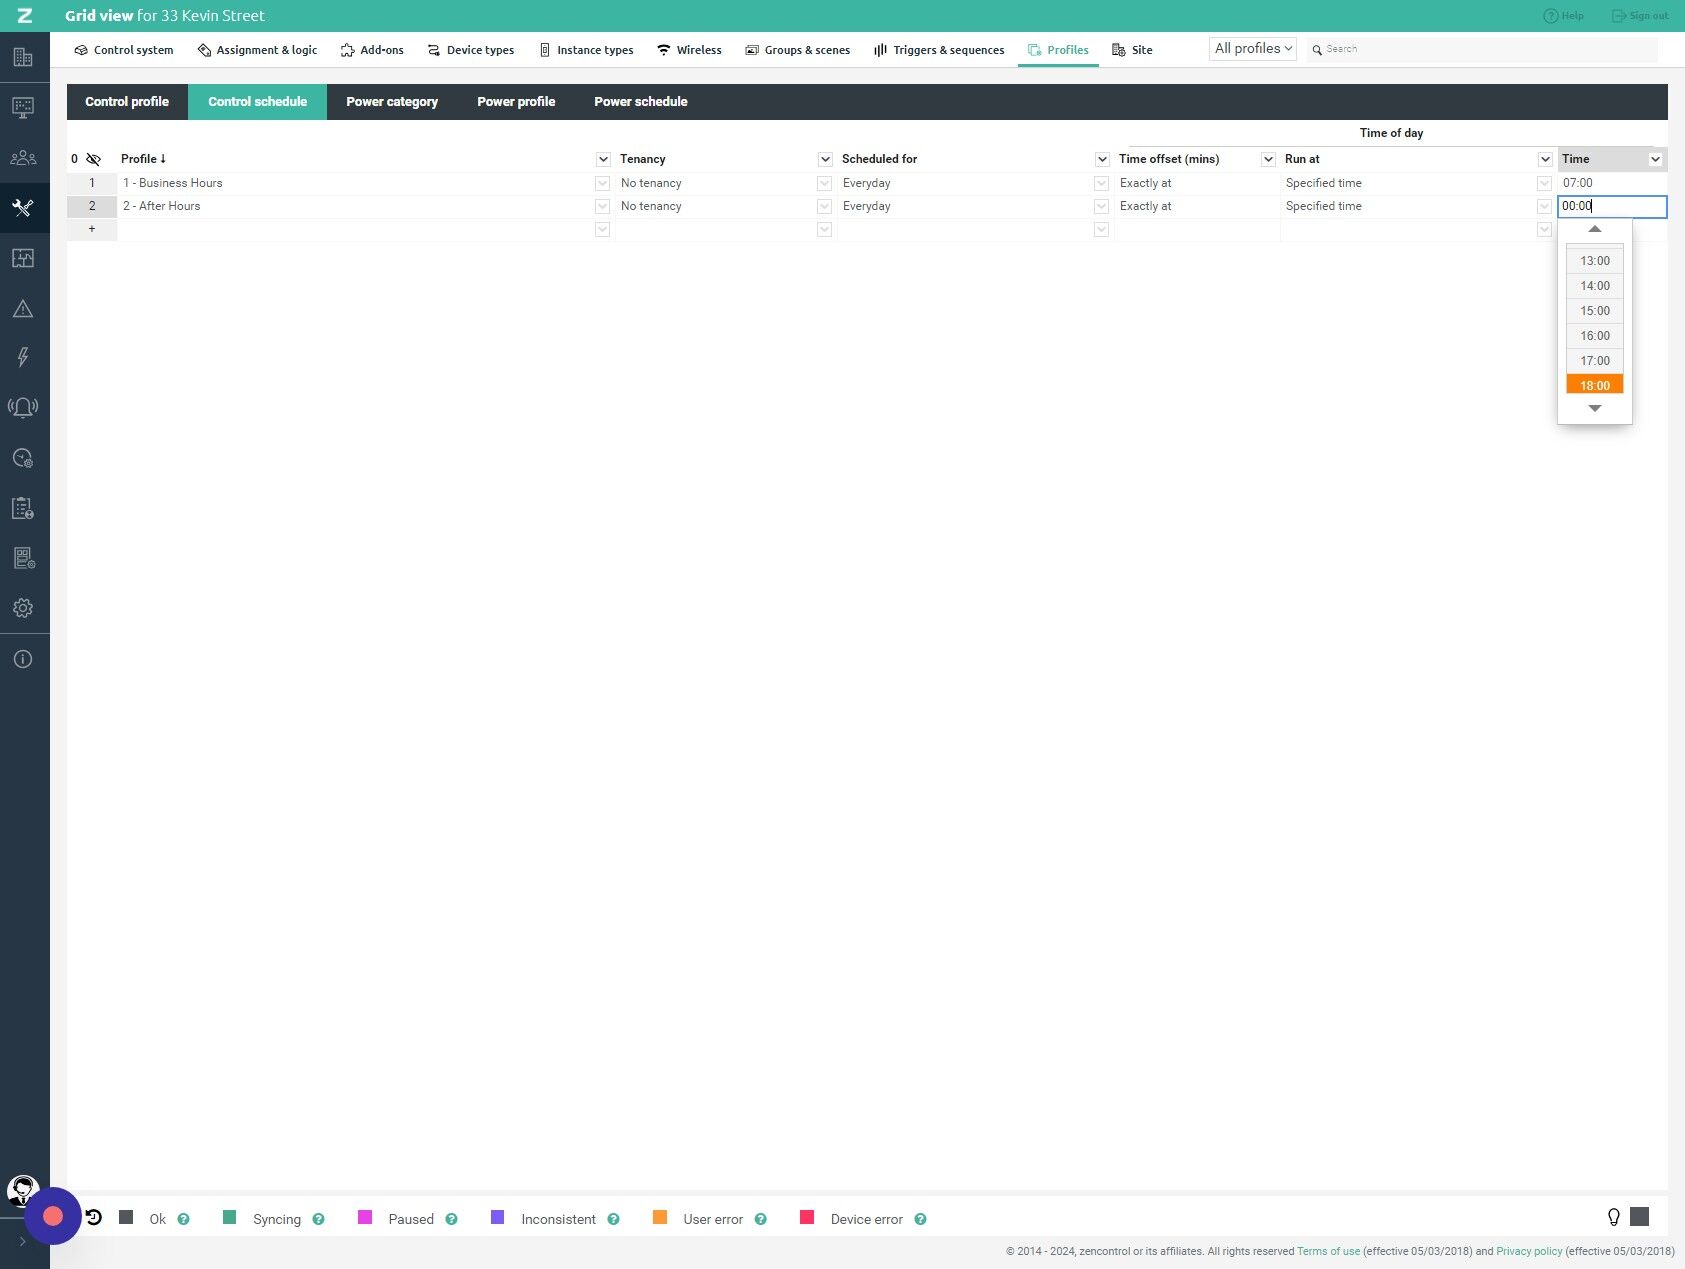Image resolution: width=1685 pixels, height=1269 pixels.
Task: Click the Search input field
Action: 1484,49
